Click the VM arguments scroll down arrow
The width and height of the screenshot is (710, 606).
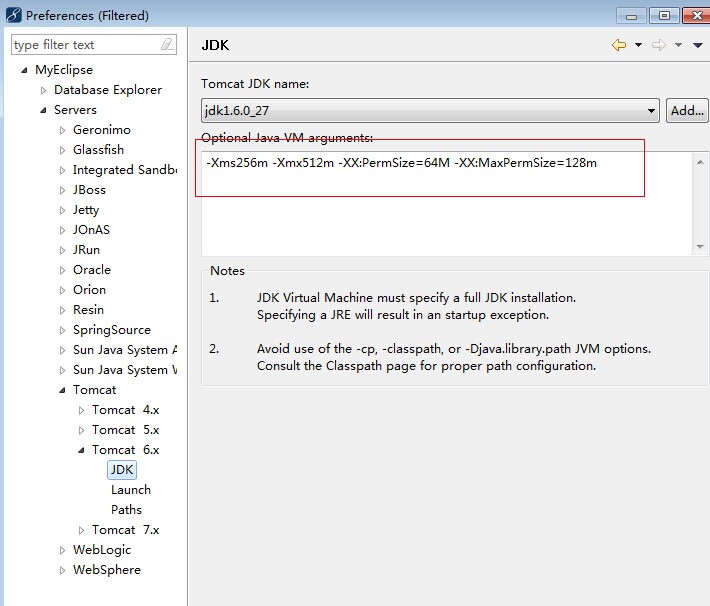tap(700, 246)
